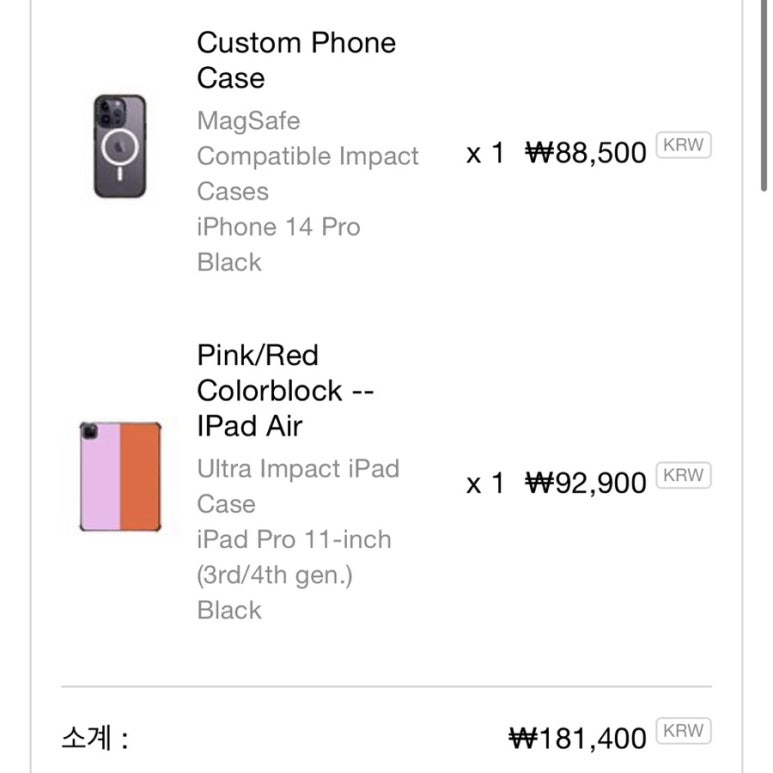This screenshot has width=773, height=773.
Task: Click the 소계 subtotal label
Action: (x=95, y=738)
